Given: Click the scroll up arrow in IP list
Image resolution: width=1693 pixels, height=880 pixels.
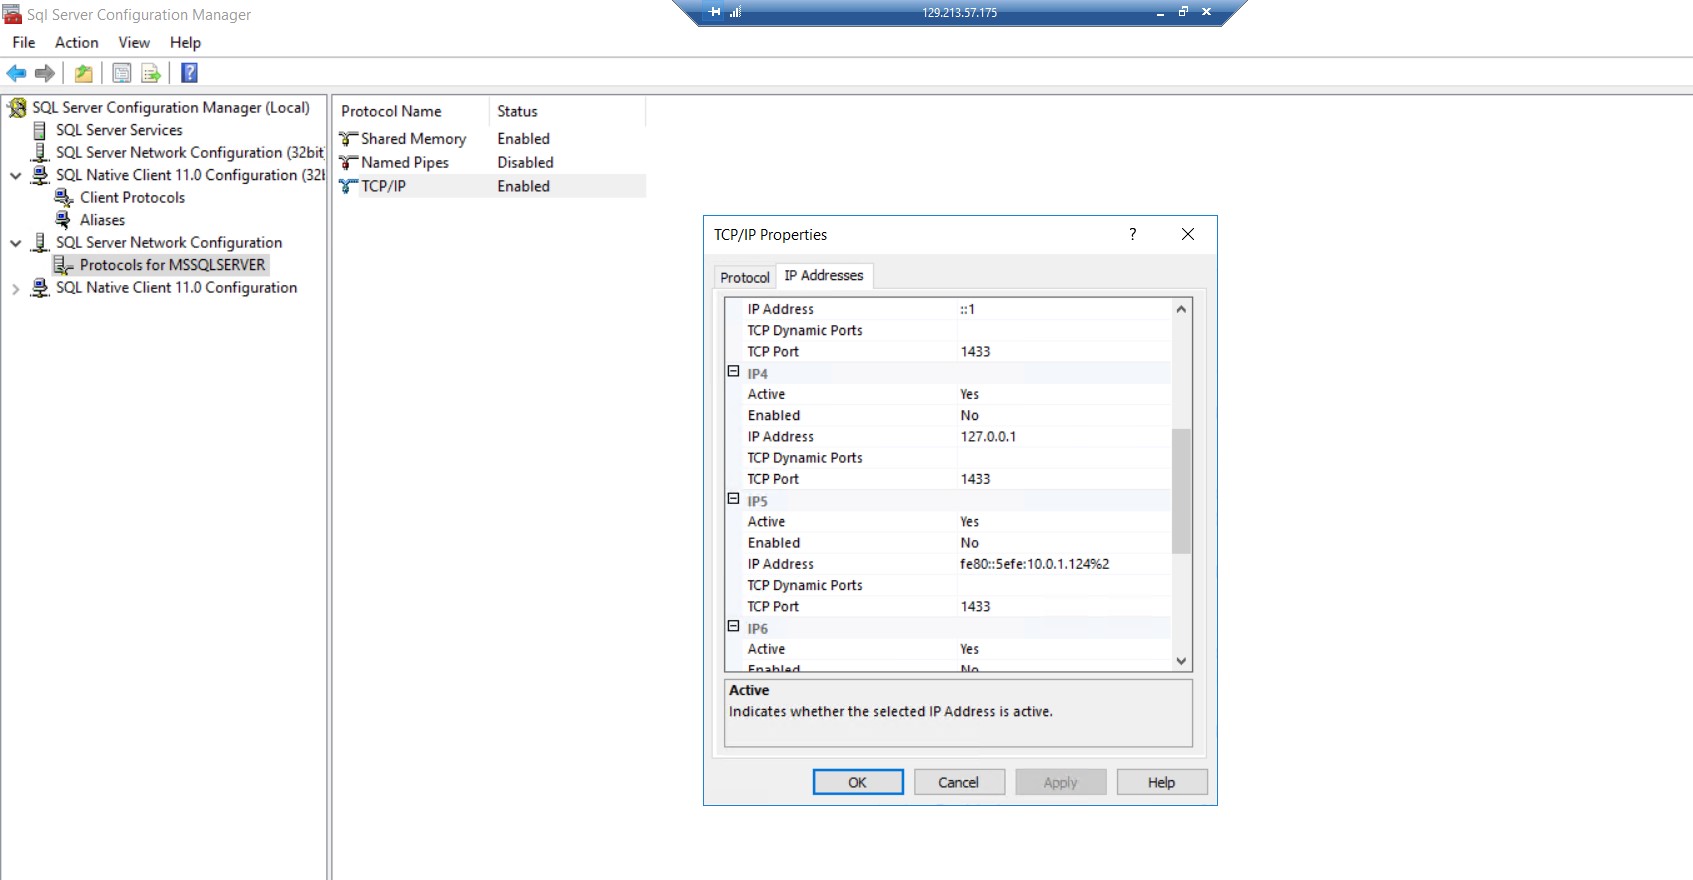Looking at the screenshot, I should coord(1181,309).
